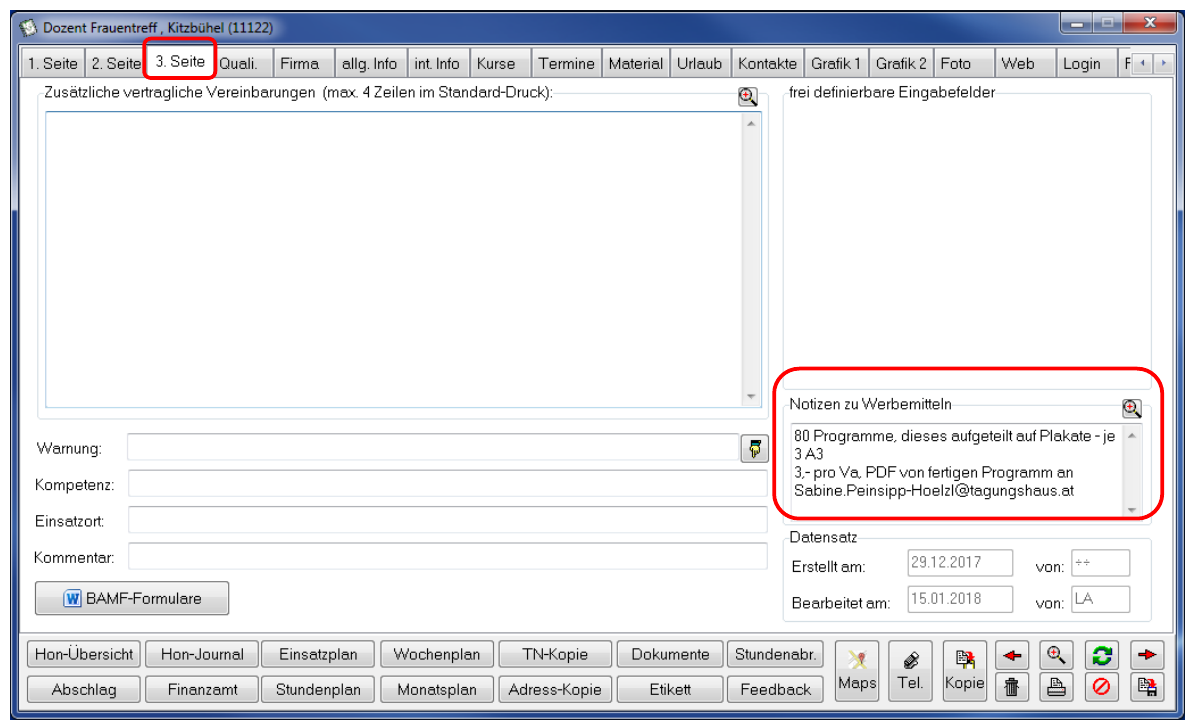This screenshot has height=728, width=1194.
Task: Click into the Kompetenz input field
Action: pos(448,484)
